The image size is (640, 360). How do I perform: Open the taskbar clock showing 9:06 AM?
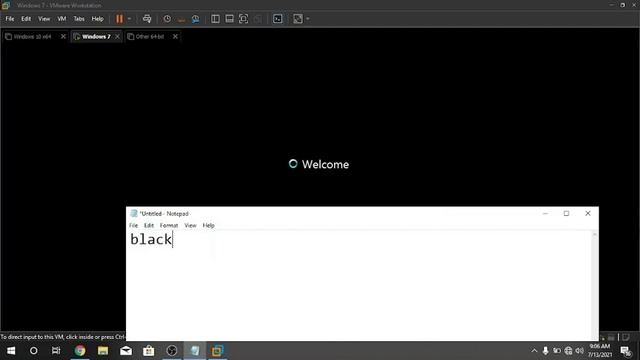600,351
